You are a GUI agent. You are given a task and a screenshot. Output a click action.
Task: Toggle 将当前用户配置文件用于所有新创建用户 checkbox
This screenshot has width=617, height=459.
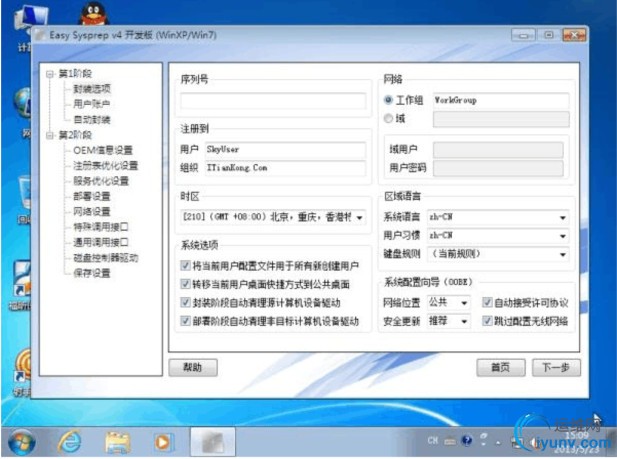185,265
